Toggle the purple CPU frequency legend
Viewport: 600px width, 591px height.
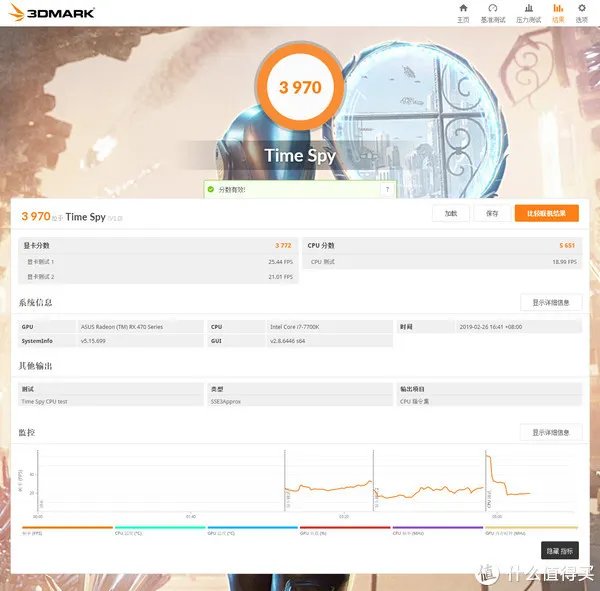438,530
